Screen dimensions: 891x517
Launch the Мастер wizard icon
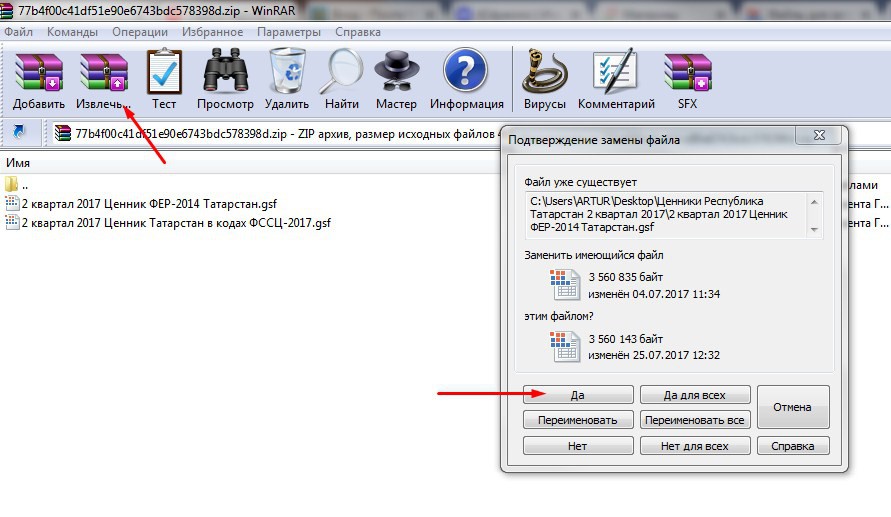(x=397, y=71)
